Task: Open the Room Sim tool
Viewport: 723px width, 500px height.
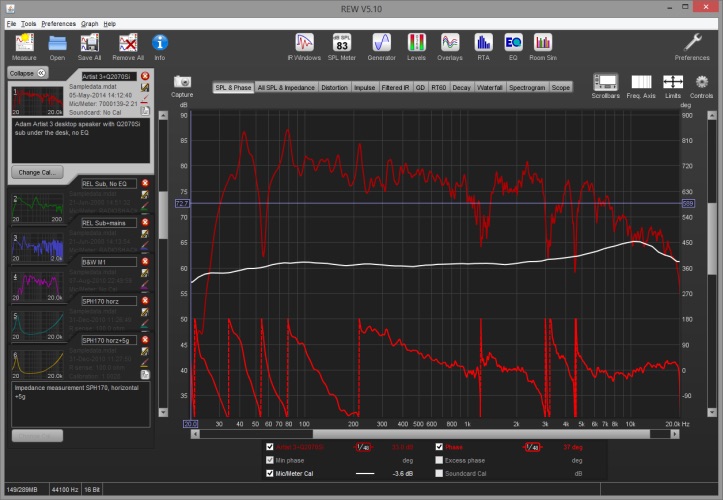Action: (543, 43)
